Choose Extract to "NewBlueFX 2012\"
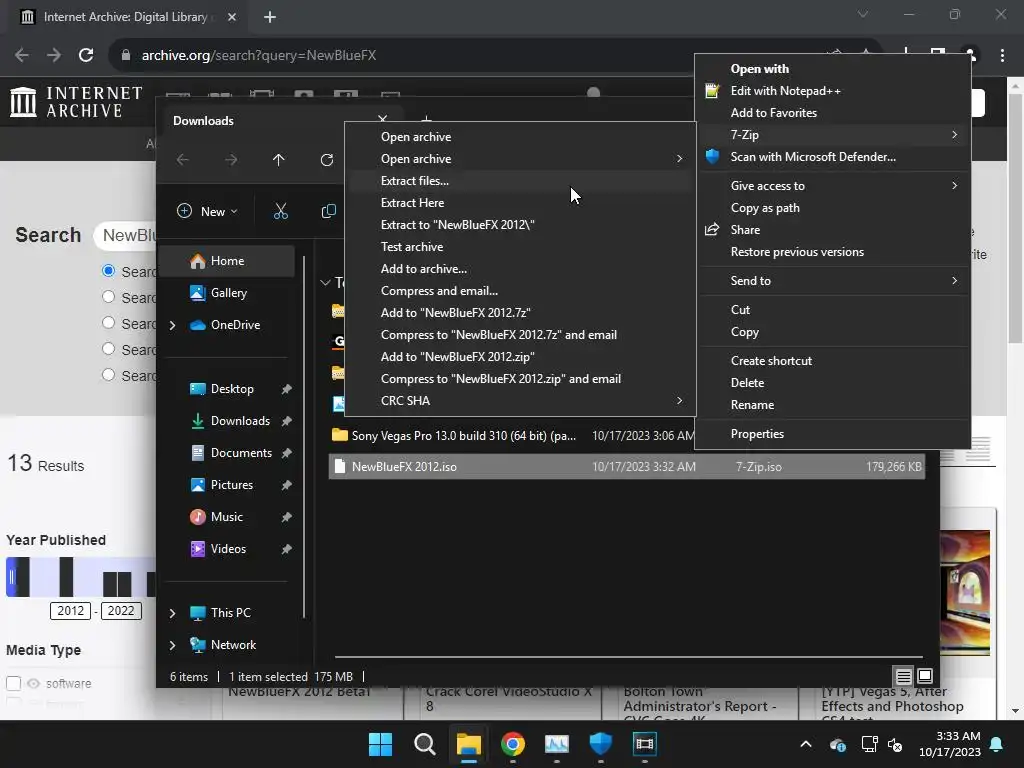The width and height of the screenshot is (1024, 768). point(520,225)
